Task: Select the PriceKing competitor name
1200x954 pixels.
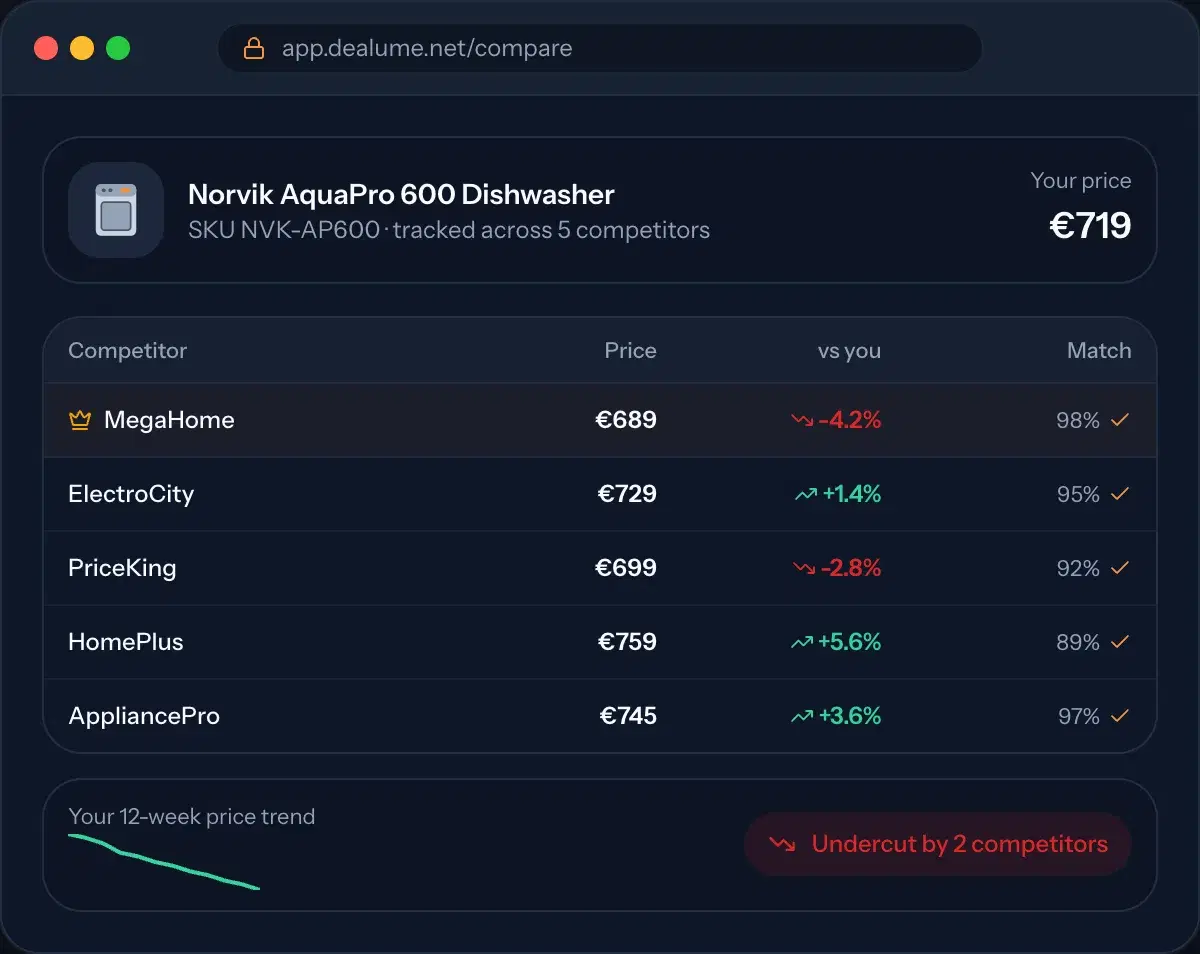Action: click(122, 568)
